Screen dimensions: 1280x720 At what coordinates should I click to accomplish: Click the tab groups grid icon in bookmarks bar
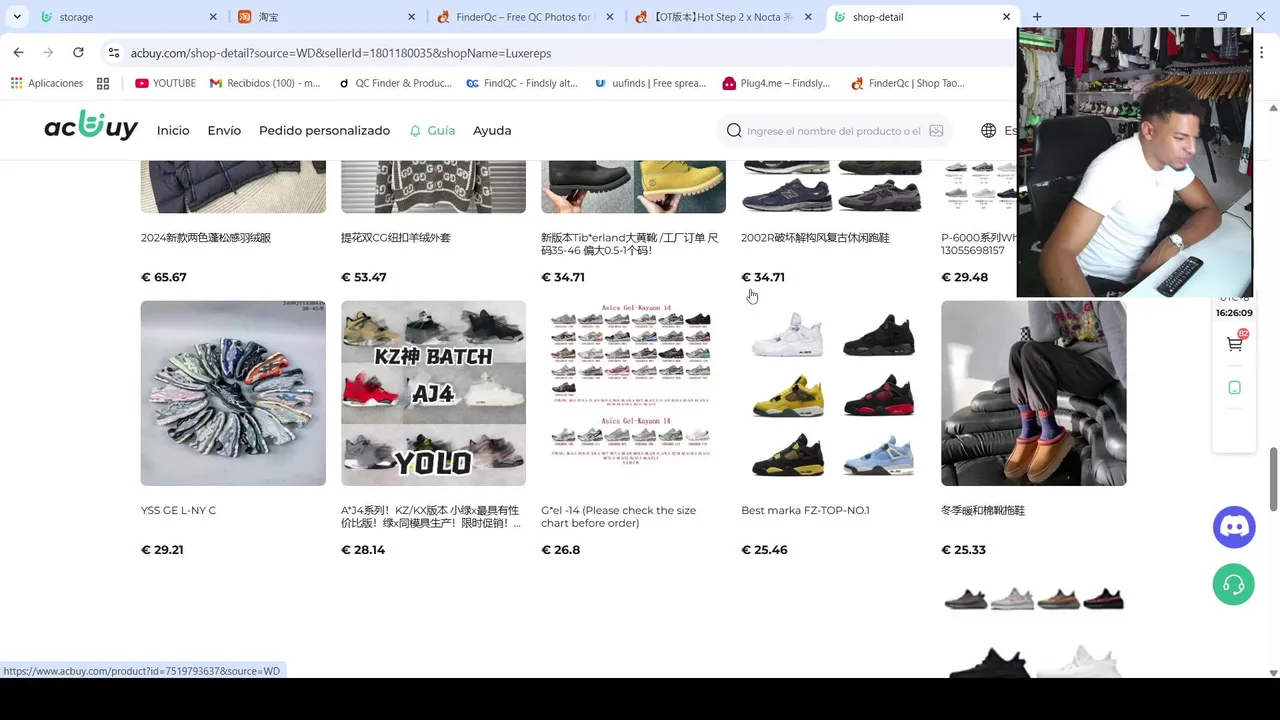tap(103, 83)
